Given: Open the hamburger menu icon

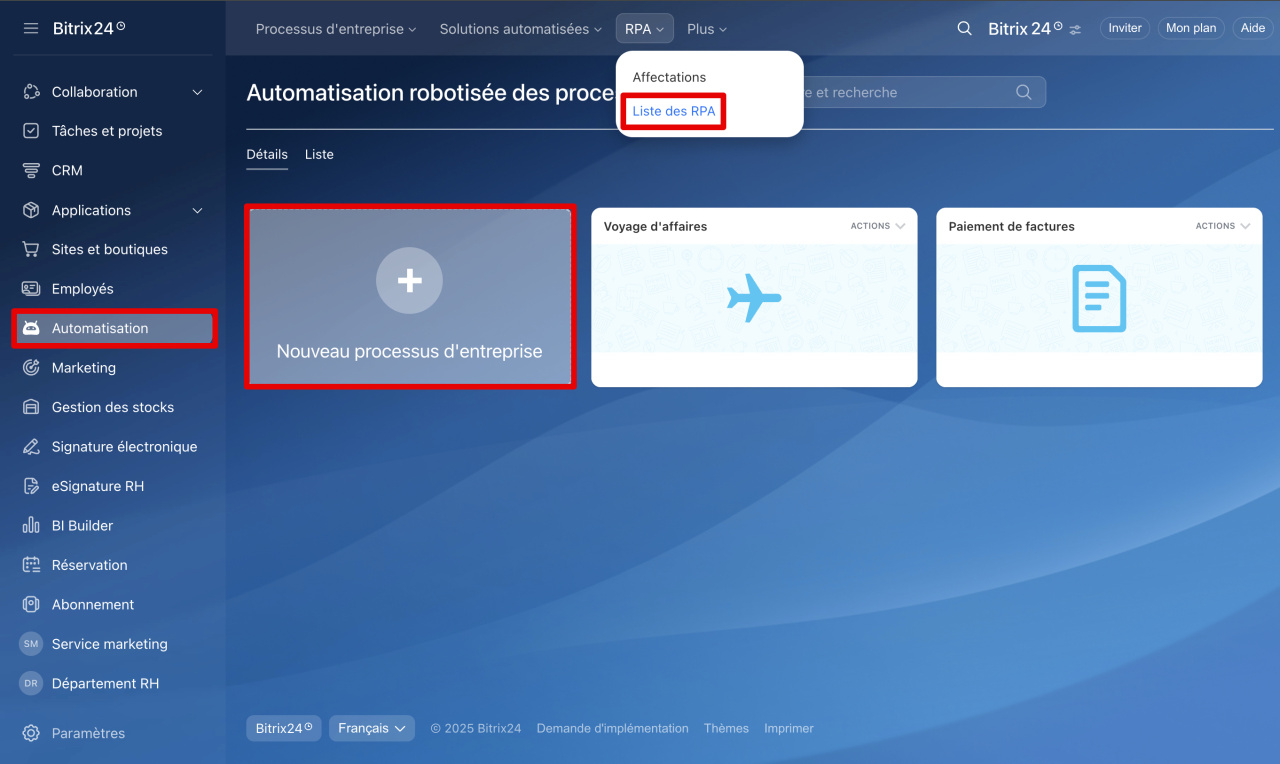Looking at the screenshot, I should (x=31, y=28).
